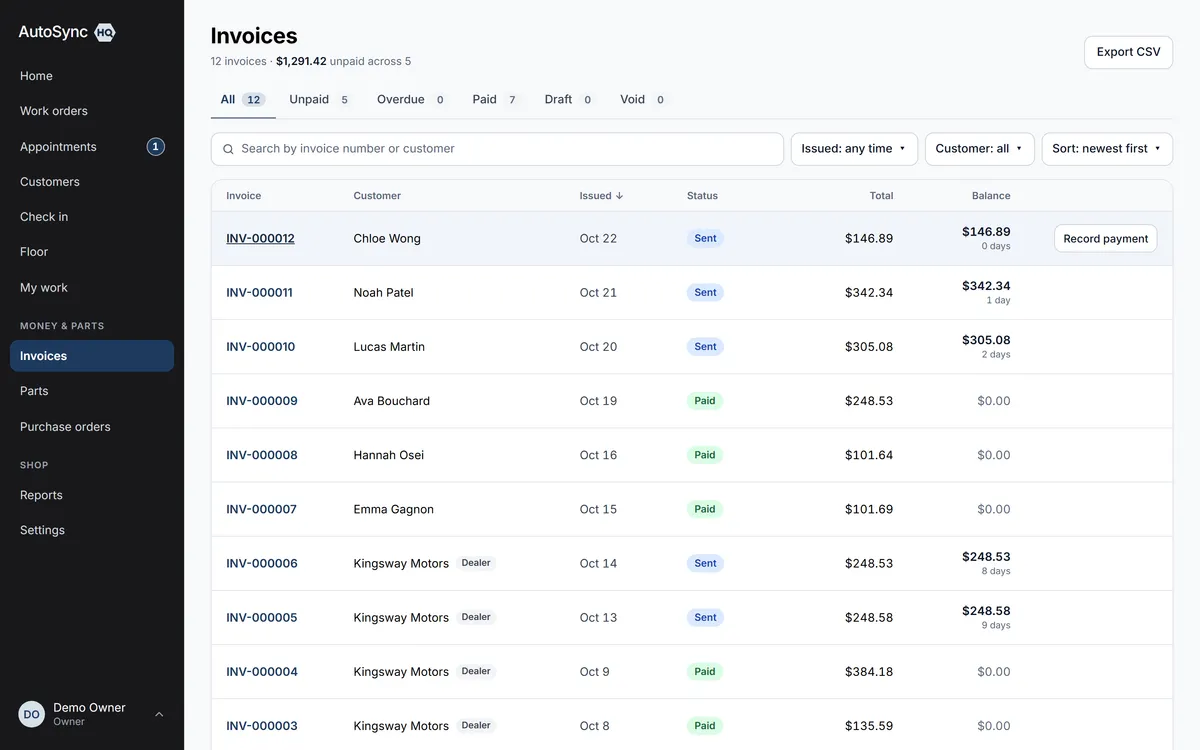Click customer name Lucas Martin
Screen dimensions: 1200x750
point(389,347)
